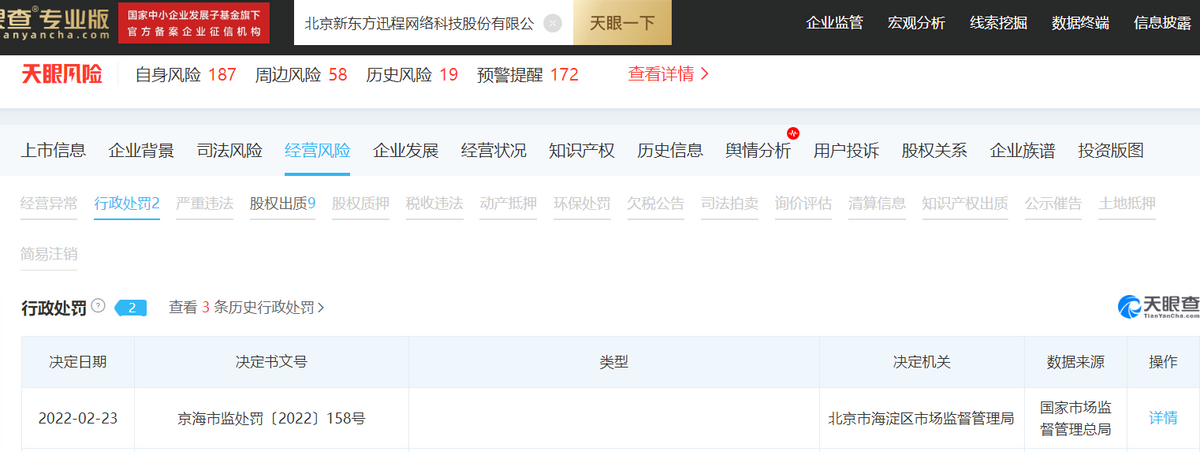Click the date cell 2022-02-23
1200x452 pixels.
point(78,418)
